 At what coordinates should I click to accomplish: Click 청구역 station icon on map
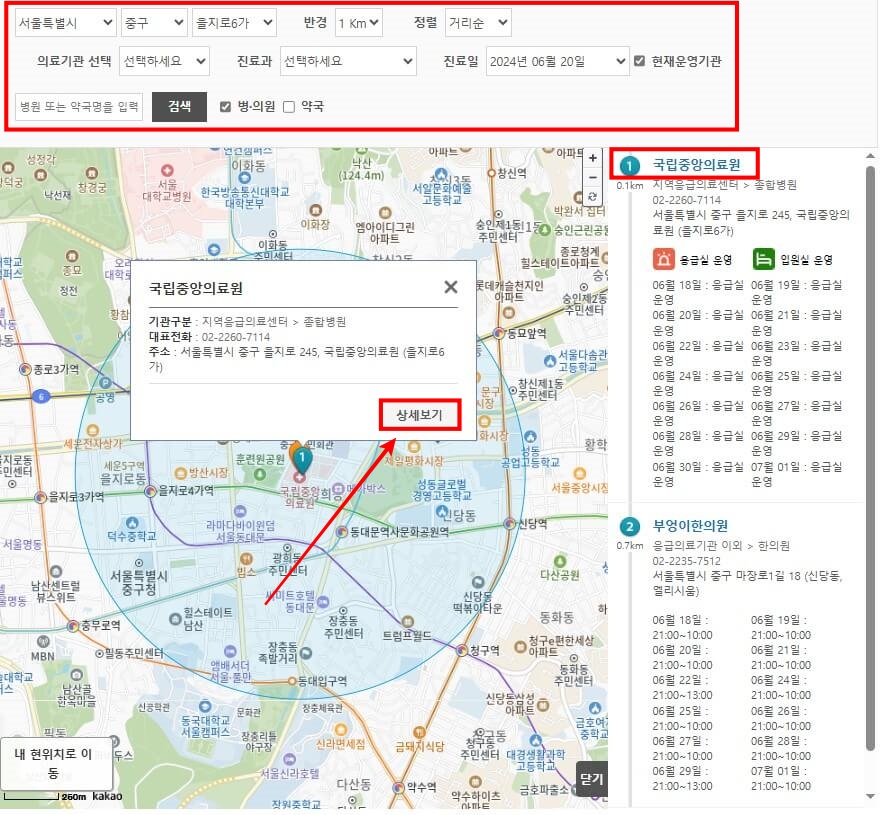point(462,651)
